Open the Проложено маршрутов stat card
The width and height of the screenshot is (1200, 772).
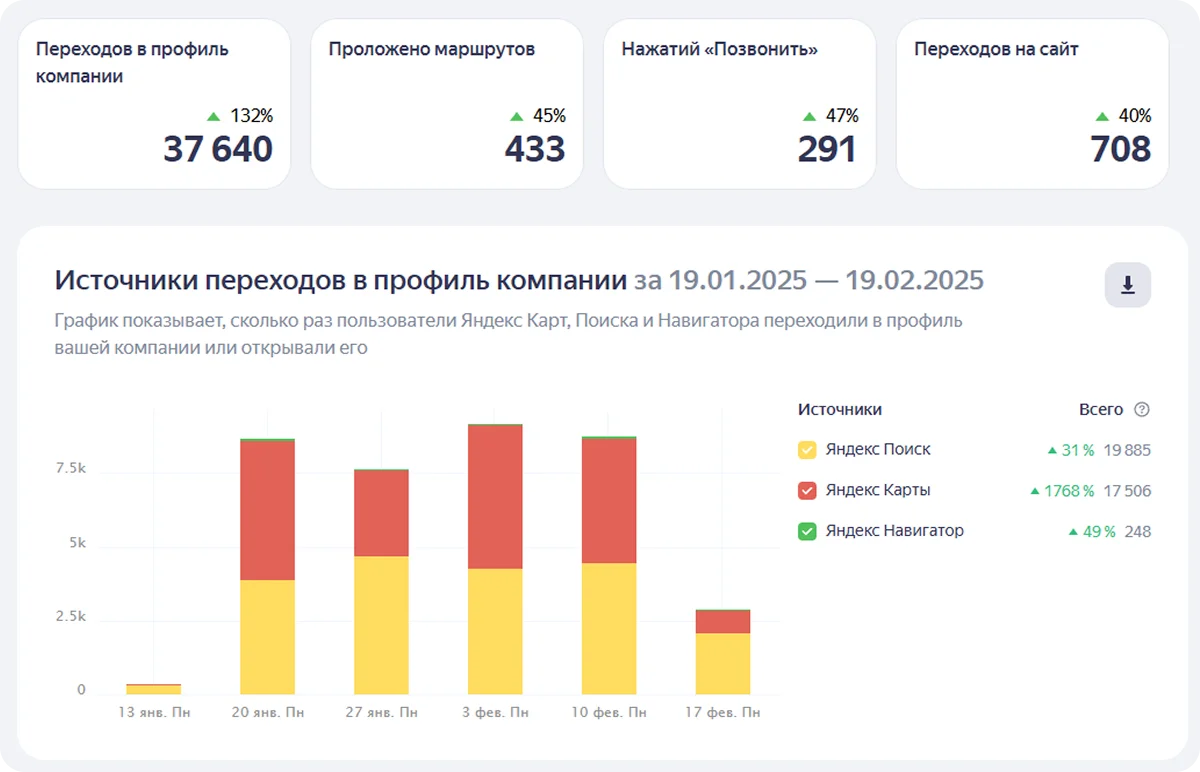(447, 104)
